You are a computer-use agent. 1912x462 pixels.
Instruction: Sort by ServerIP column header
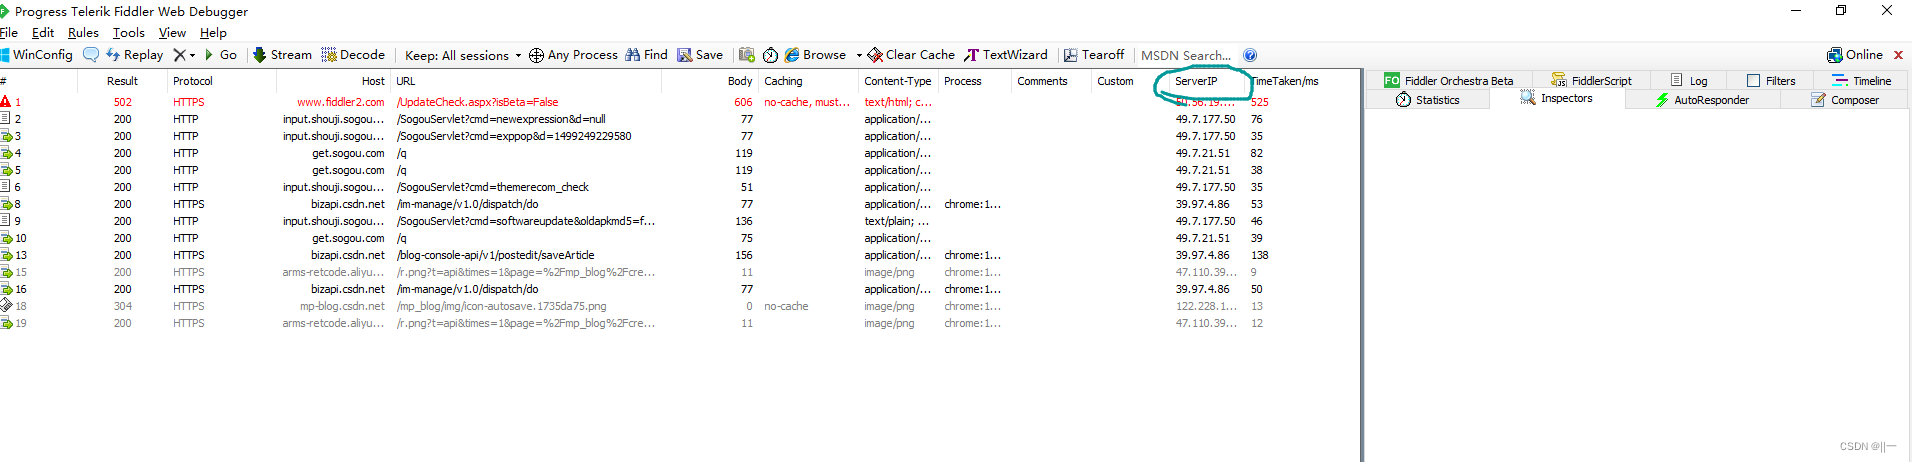[x=1196, y=81]
